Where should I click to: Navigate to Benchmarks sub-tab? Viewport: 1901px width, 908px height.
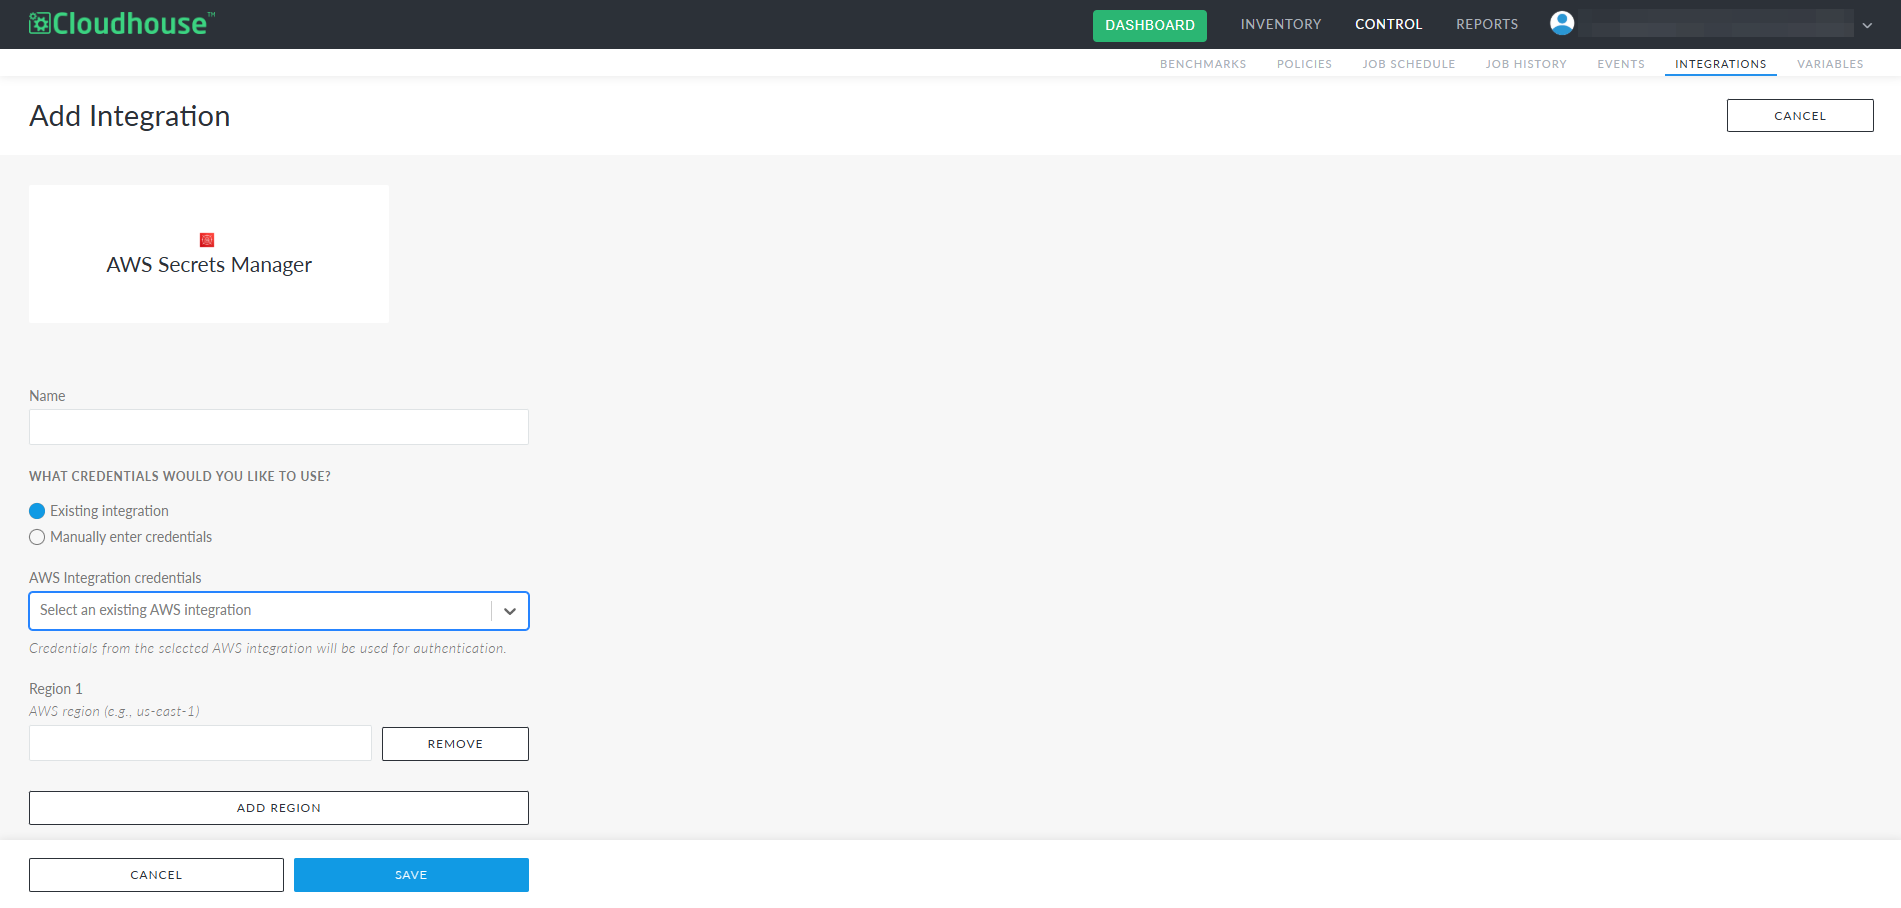[x=1203, y=64]
